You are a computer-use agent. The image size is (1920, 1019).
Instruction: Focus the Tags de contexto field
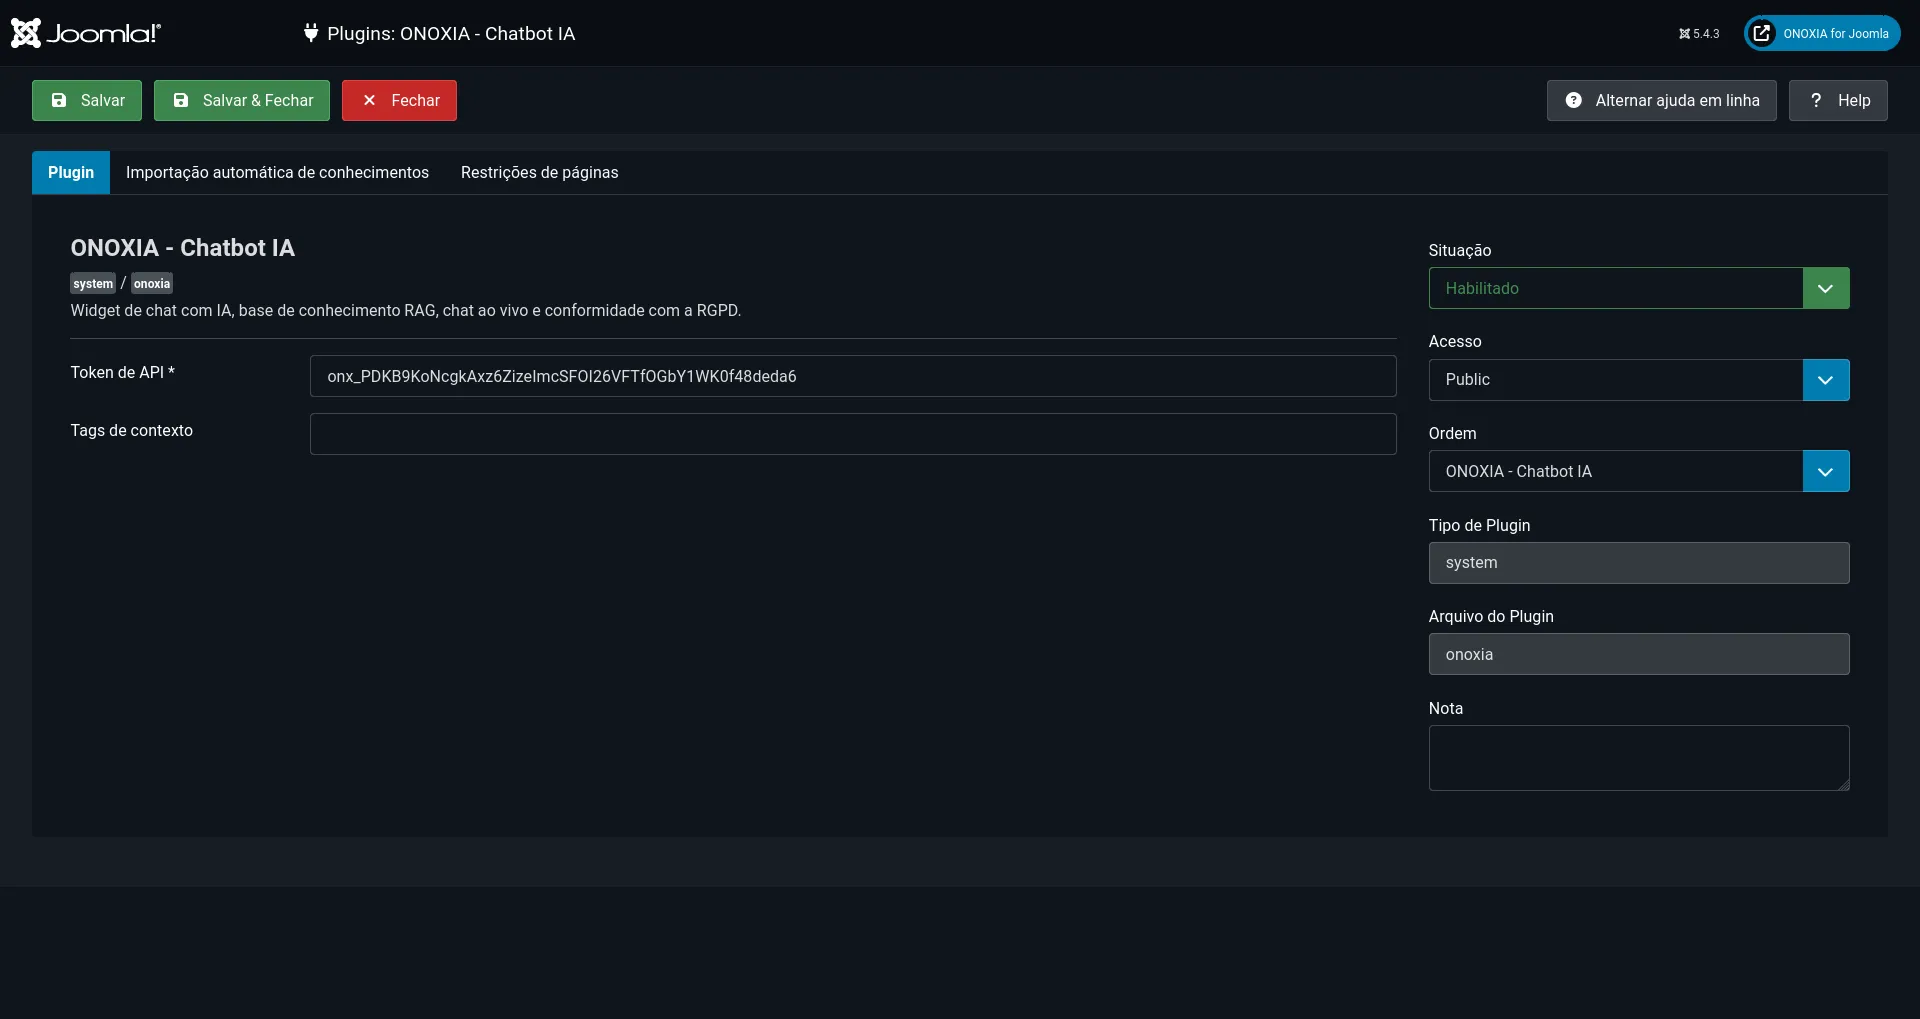click(x=853, y=434)
